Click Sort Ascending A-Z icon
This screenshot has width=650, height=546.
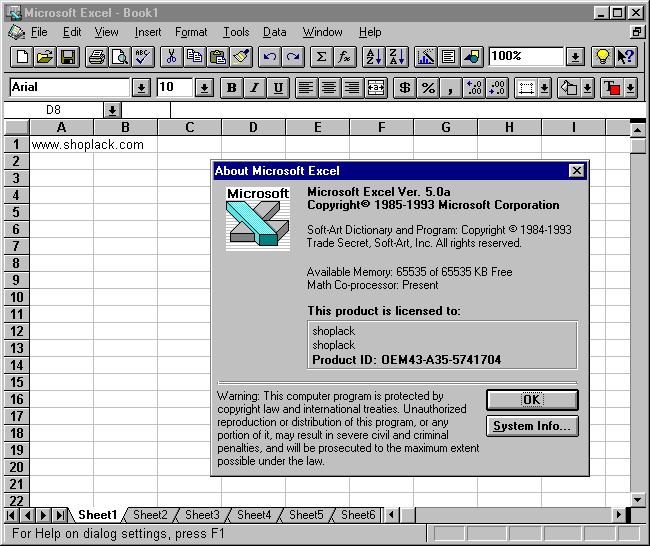point(374,56)
